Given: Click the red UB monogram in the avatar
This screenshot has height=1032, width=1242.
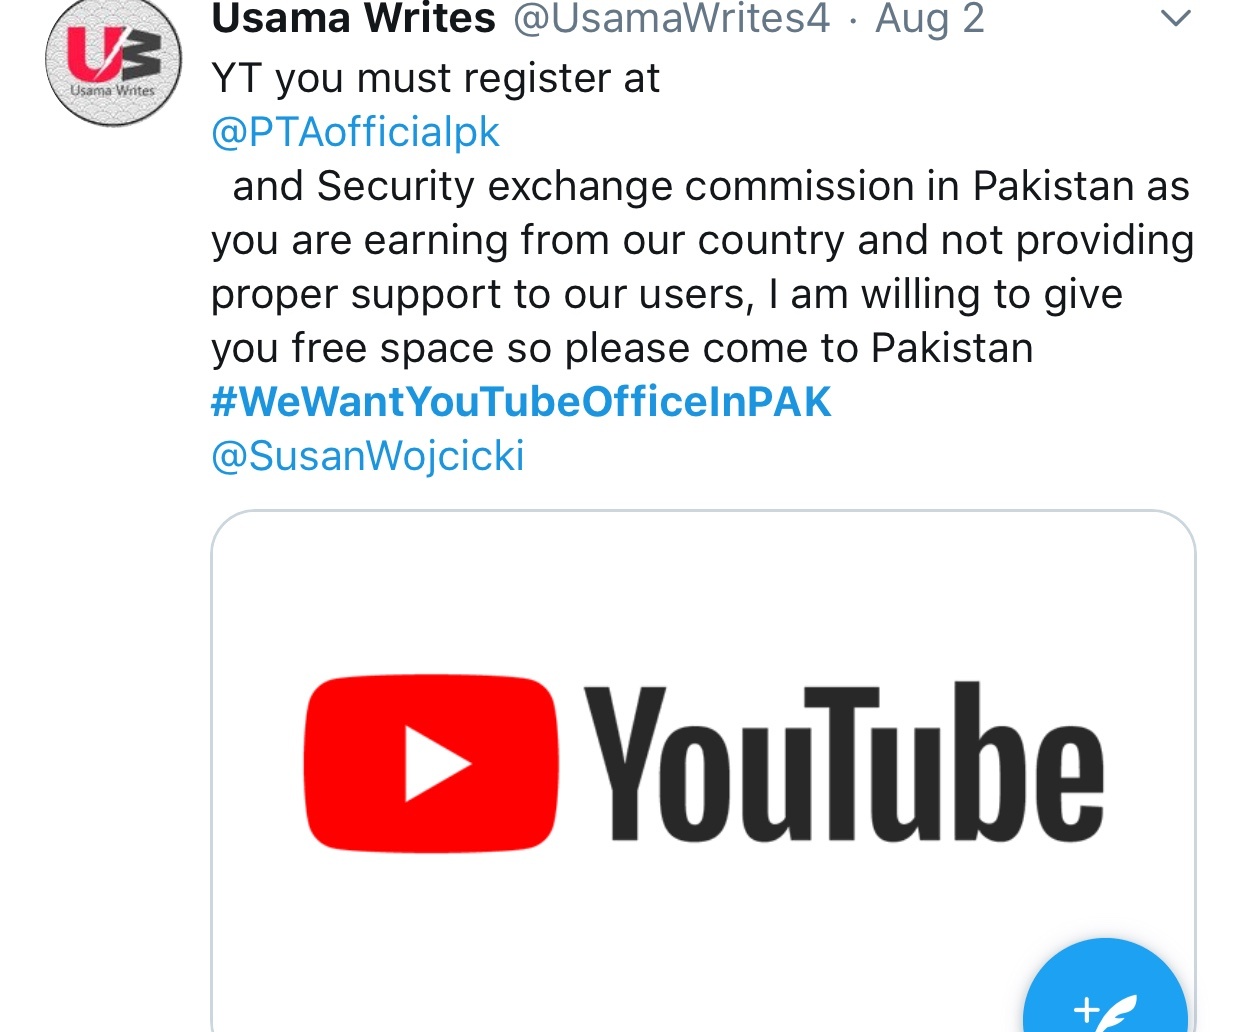Looking at the screenshot, I should [114, 53].
